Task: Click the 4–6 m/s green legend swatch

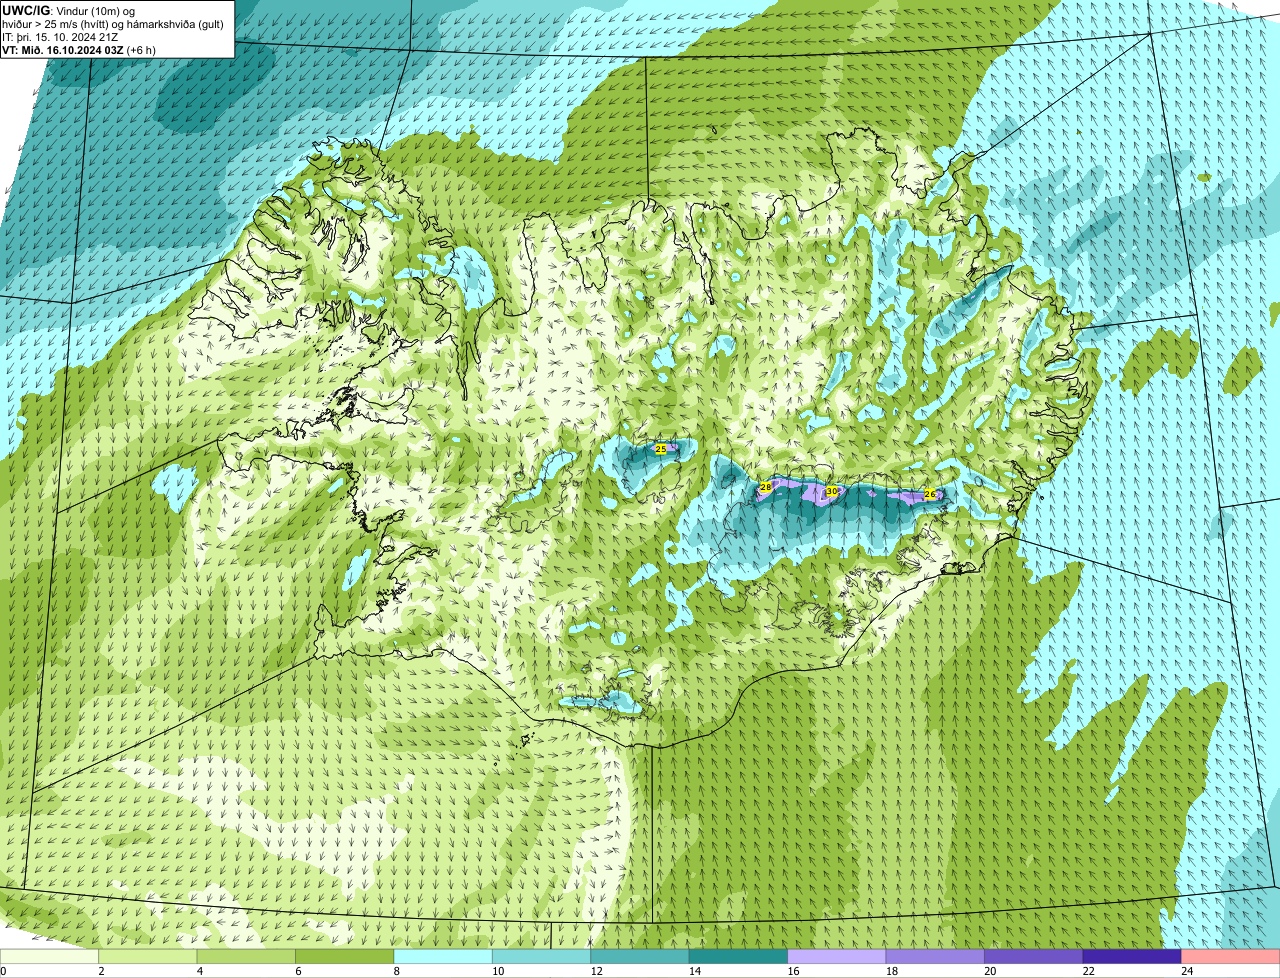Action: click(x=247, y=956)
